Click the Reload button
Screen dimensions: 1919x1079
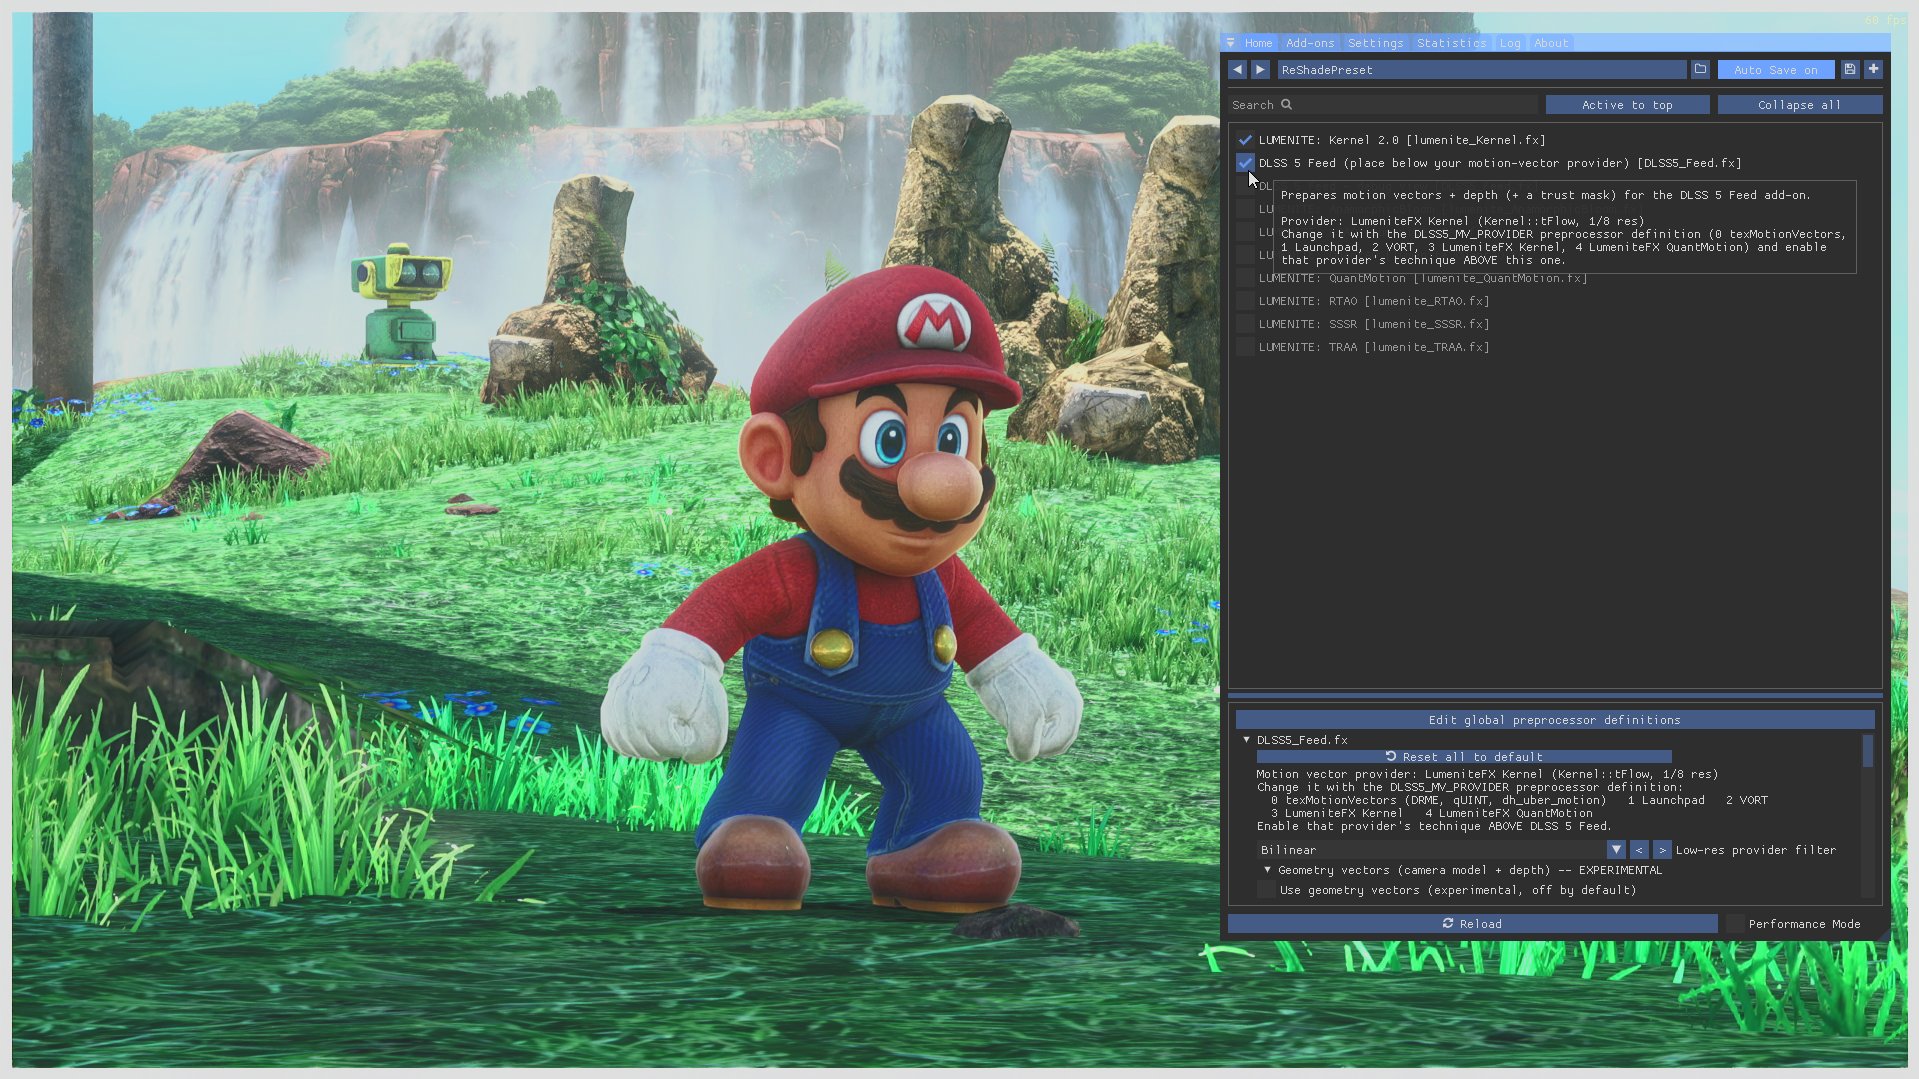[x=1472, y=924]
